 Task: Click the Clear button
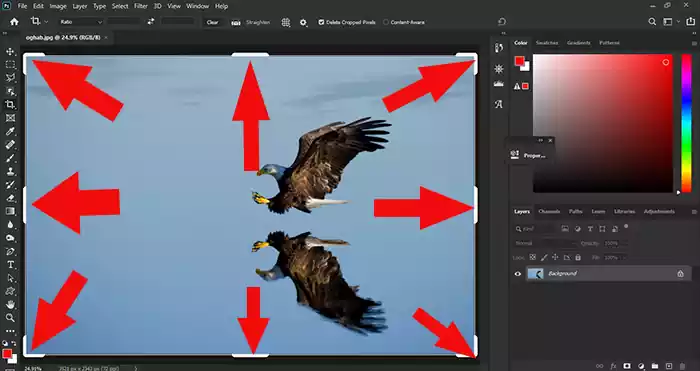tap(212, 22)
